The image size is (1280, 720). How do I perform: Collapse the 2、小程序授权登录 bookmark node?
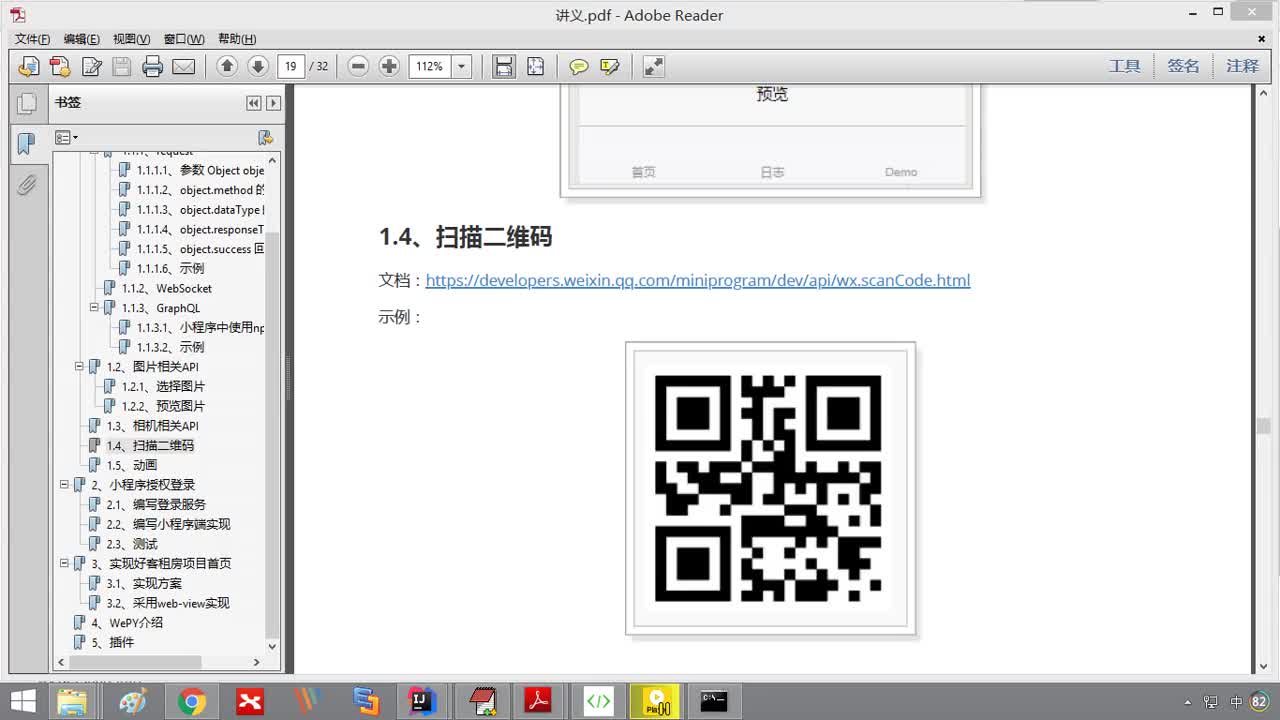64,485
